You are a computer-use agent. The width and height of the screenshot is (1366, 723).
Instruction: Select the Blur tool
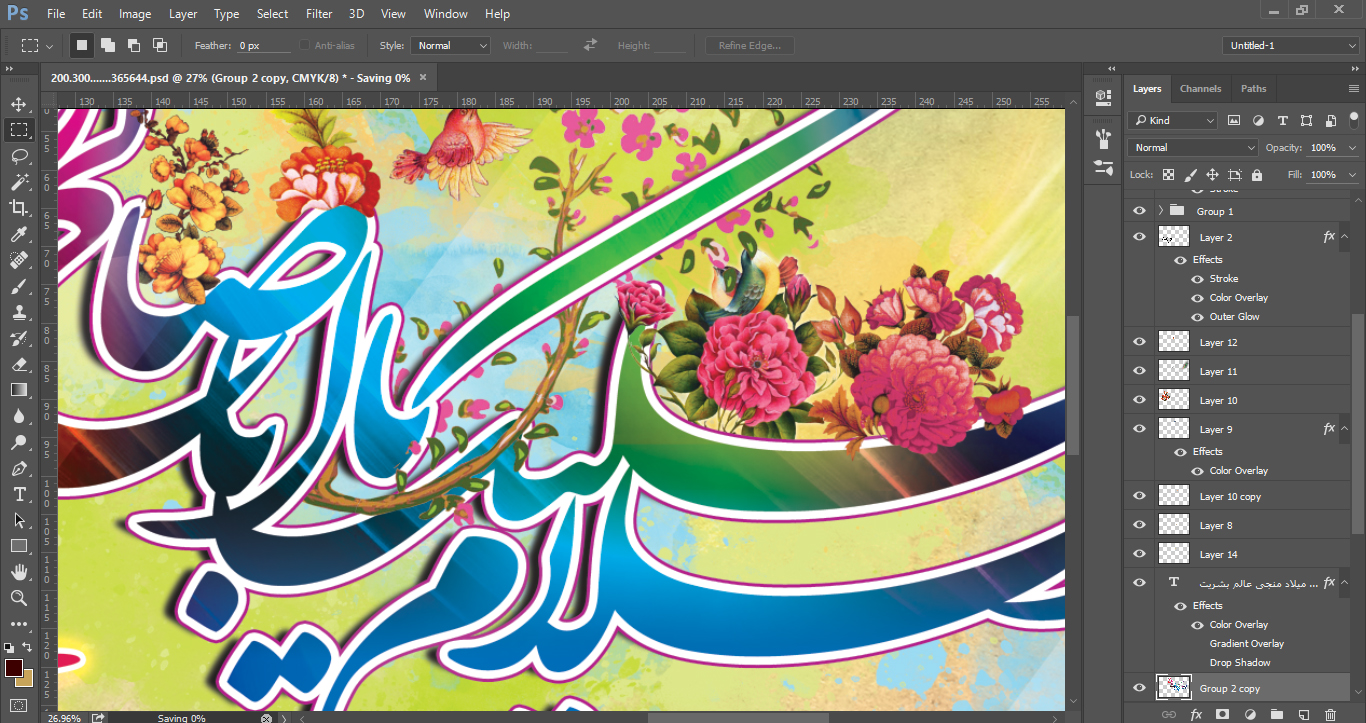point(19,416)
